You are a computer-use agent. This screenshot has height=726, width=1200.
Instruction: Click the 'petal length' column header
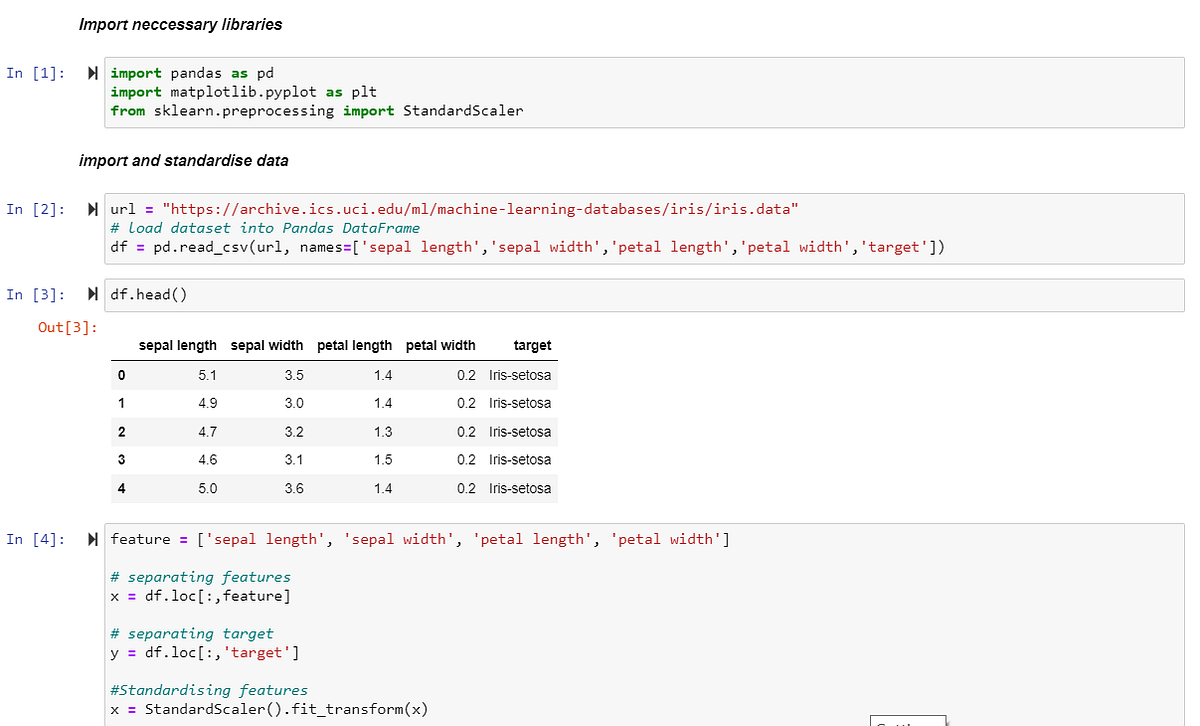coord(354,345)
